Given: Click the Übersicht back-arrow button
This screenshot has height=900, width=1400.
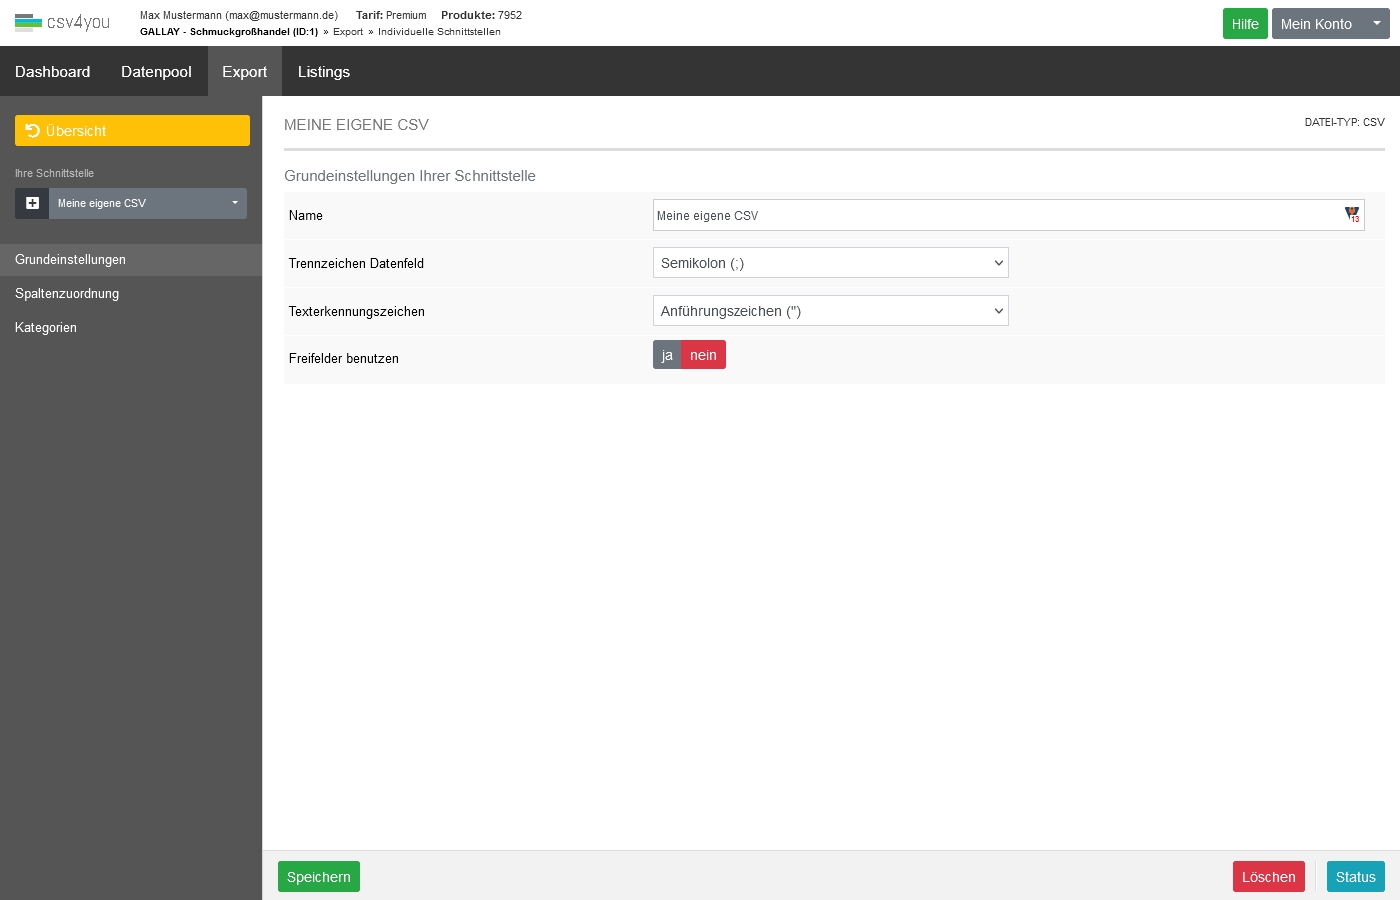Looking at the screenshot, I should tap(132, 131).
